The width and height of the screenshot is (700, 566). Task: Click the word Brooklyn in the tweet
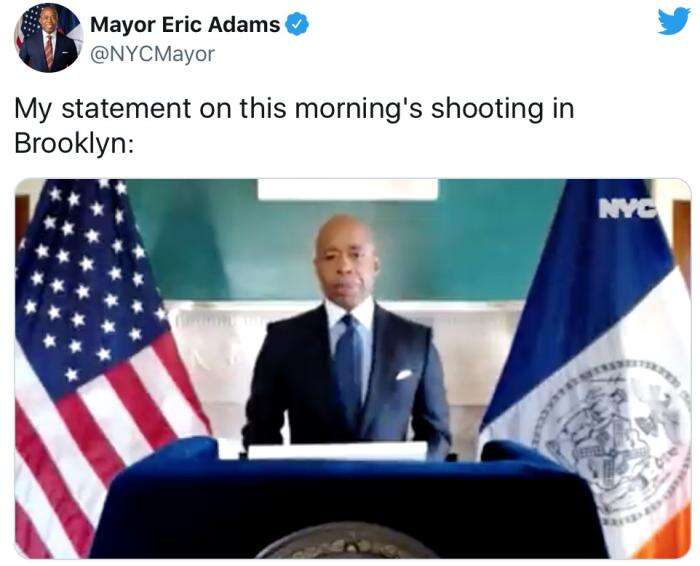click(x=70, y=144)
